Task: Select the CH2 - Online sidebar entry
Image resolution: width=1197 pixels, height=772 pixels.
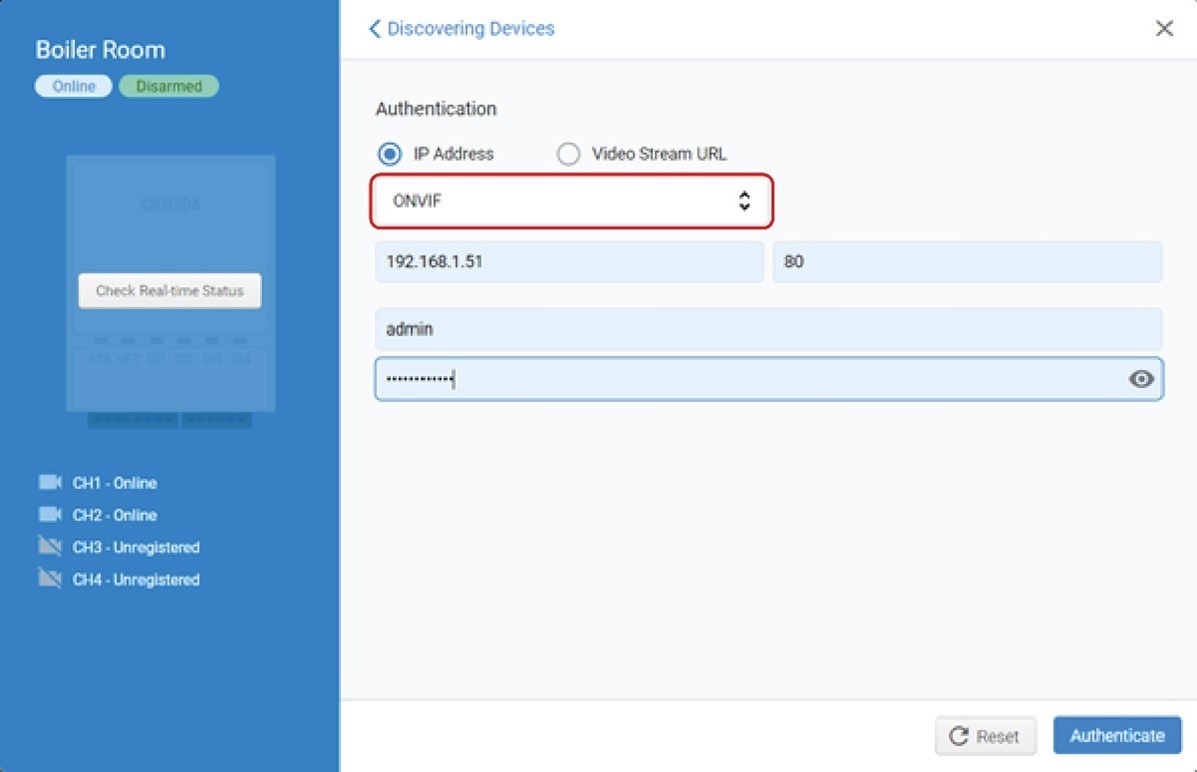Action: tap(113, 514)
